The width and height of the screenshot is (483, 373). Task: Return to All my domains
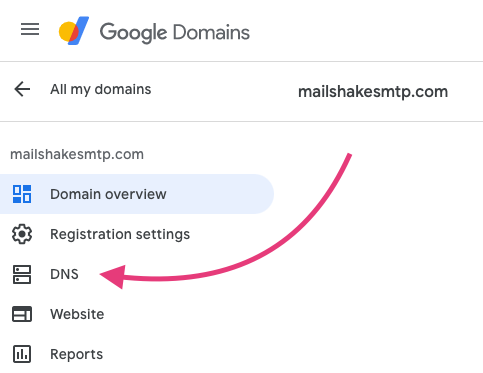101,89
